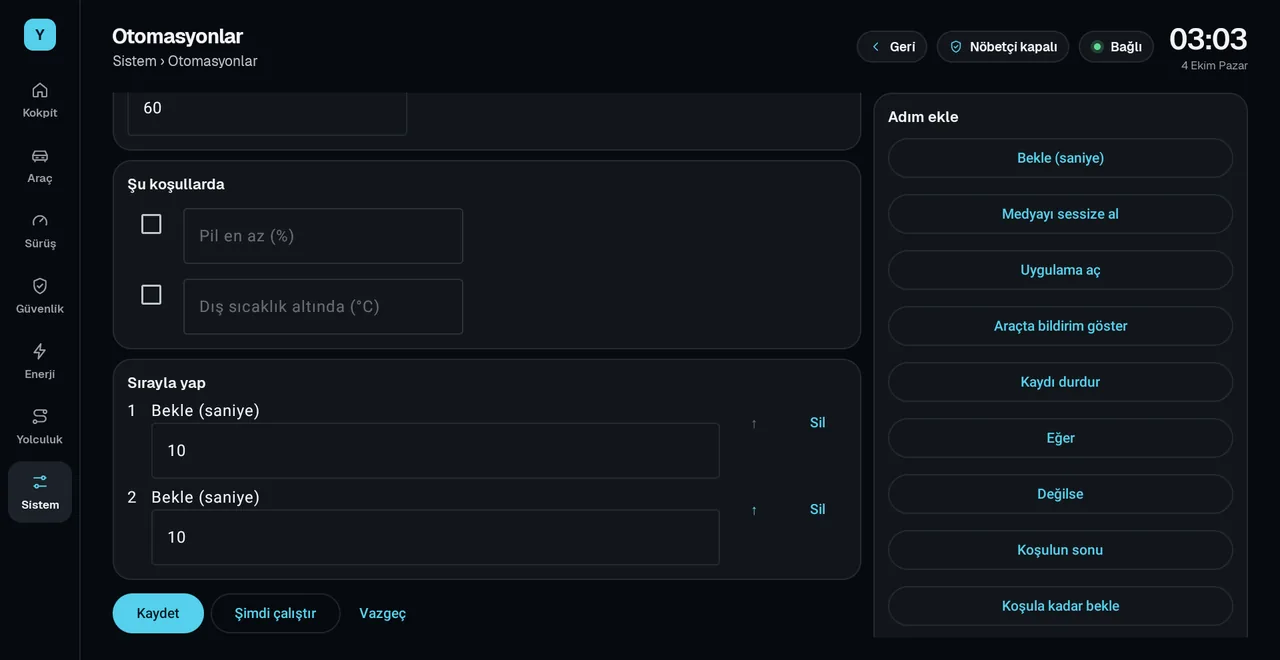Click the Geri back button
Viewport: 1280px width, 660px height.
coord(892,47)
